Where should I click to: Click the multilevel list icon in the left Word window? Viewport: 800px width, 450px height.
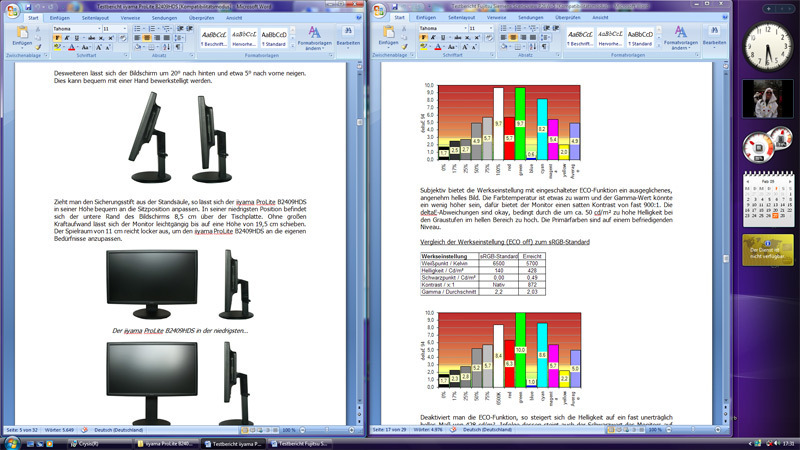[x=166, y=29]
